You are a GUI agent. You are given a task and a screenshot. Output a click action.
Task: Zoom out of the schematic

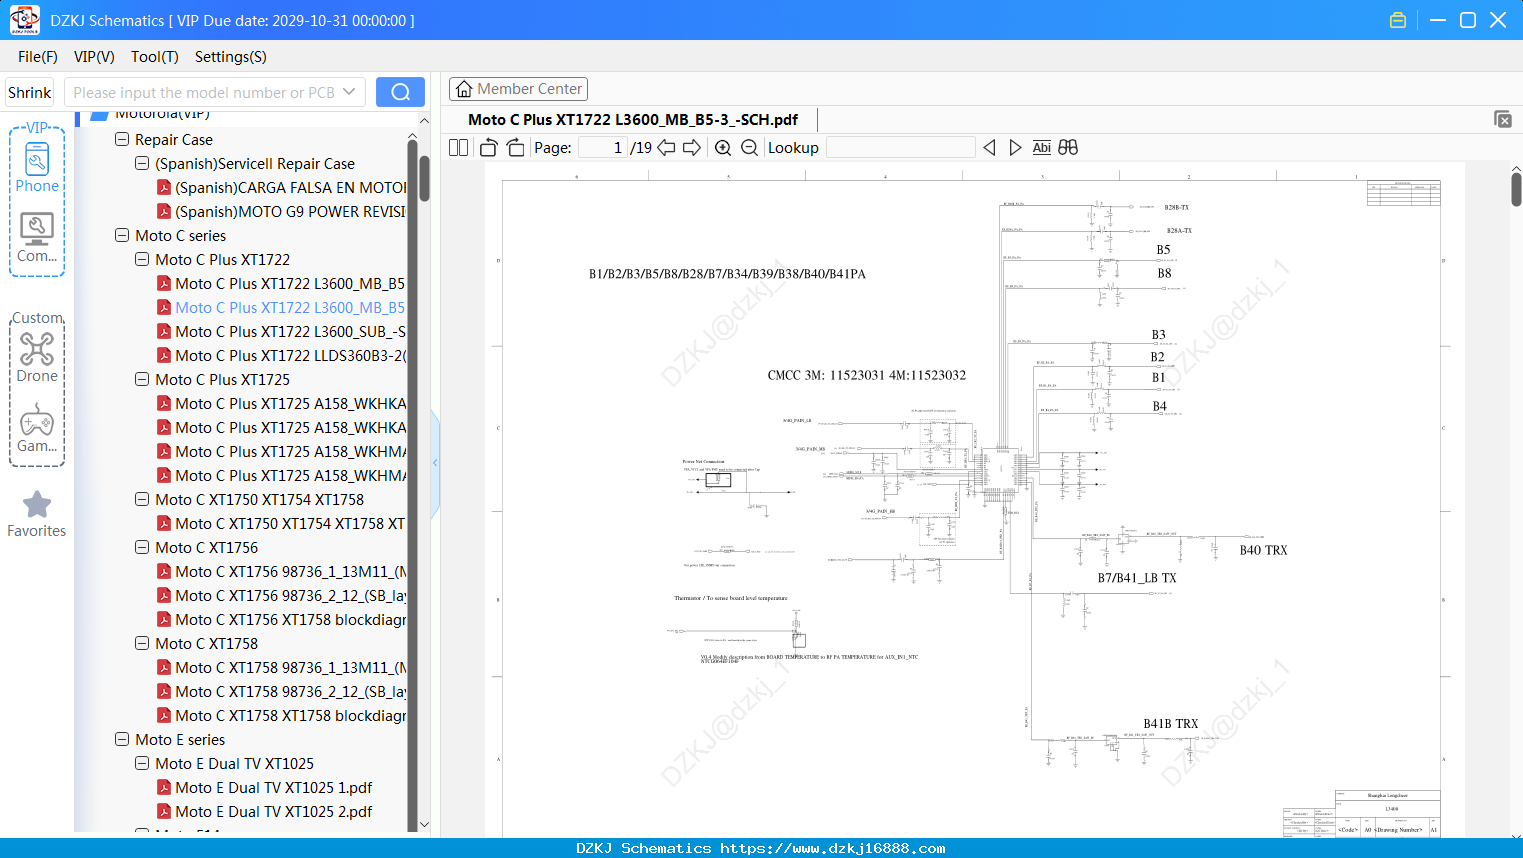tap(749, 148)
